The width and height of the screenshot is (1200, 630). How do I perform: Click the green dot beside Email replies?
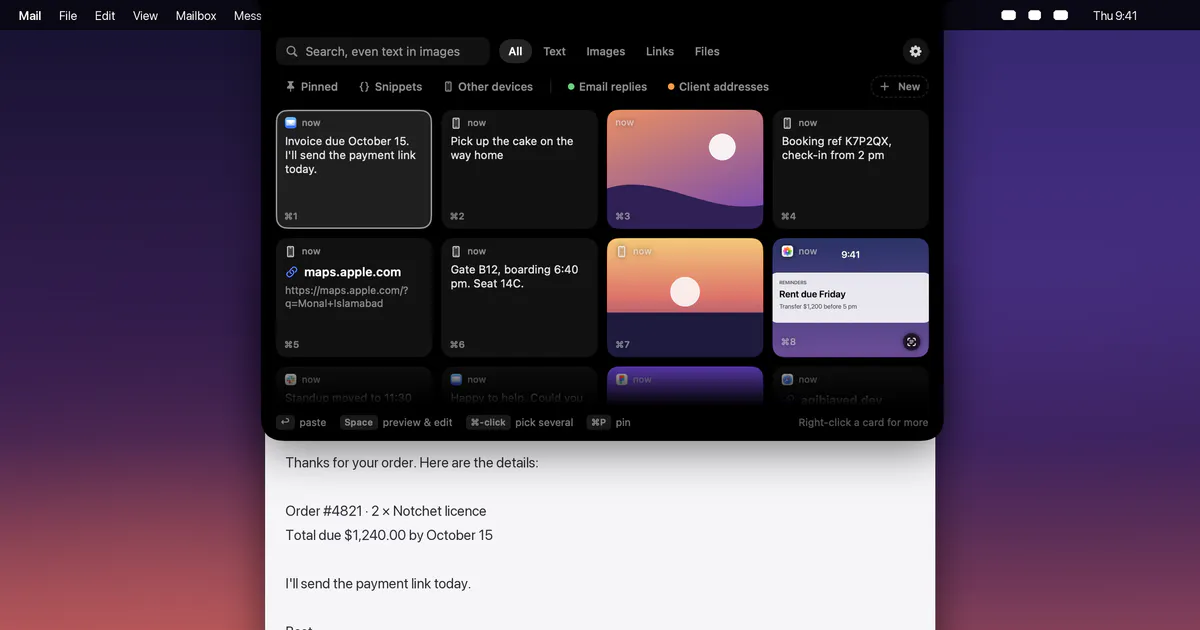click(x=571, y=87)
